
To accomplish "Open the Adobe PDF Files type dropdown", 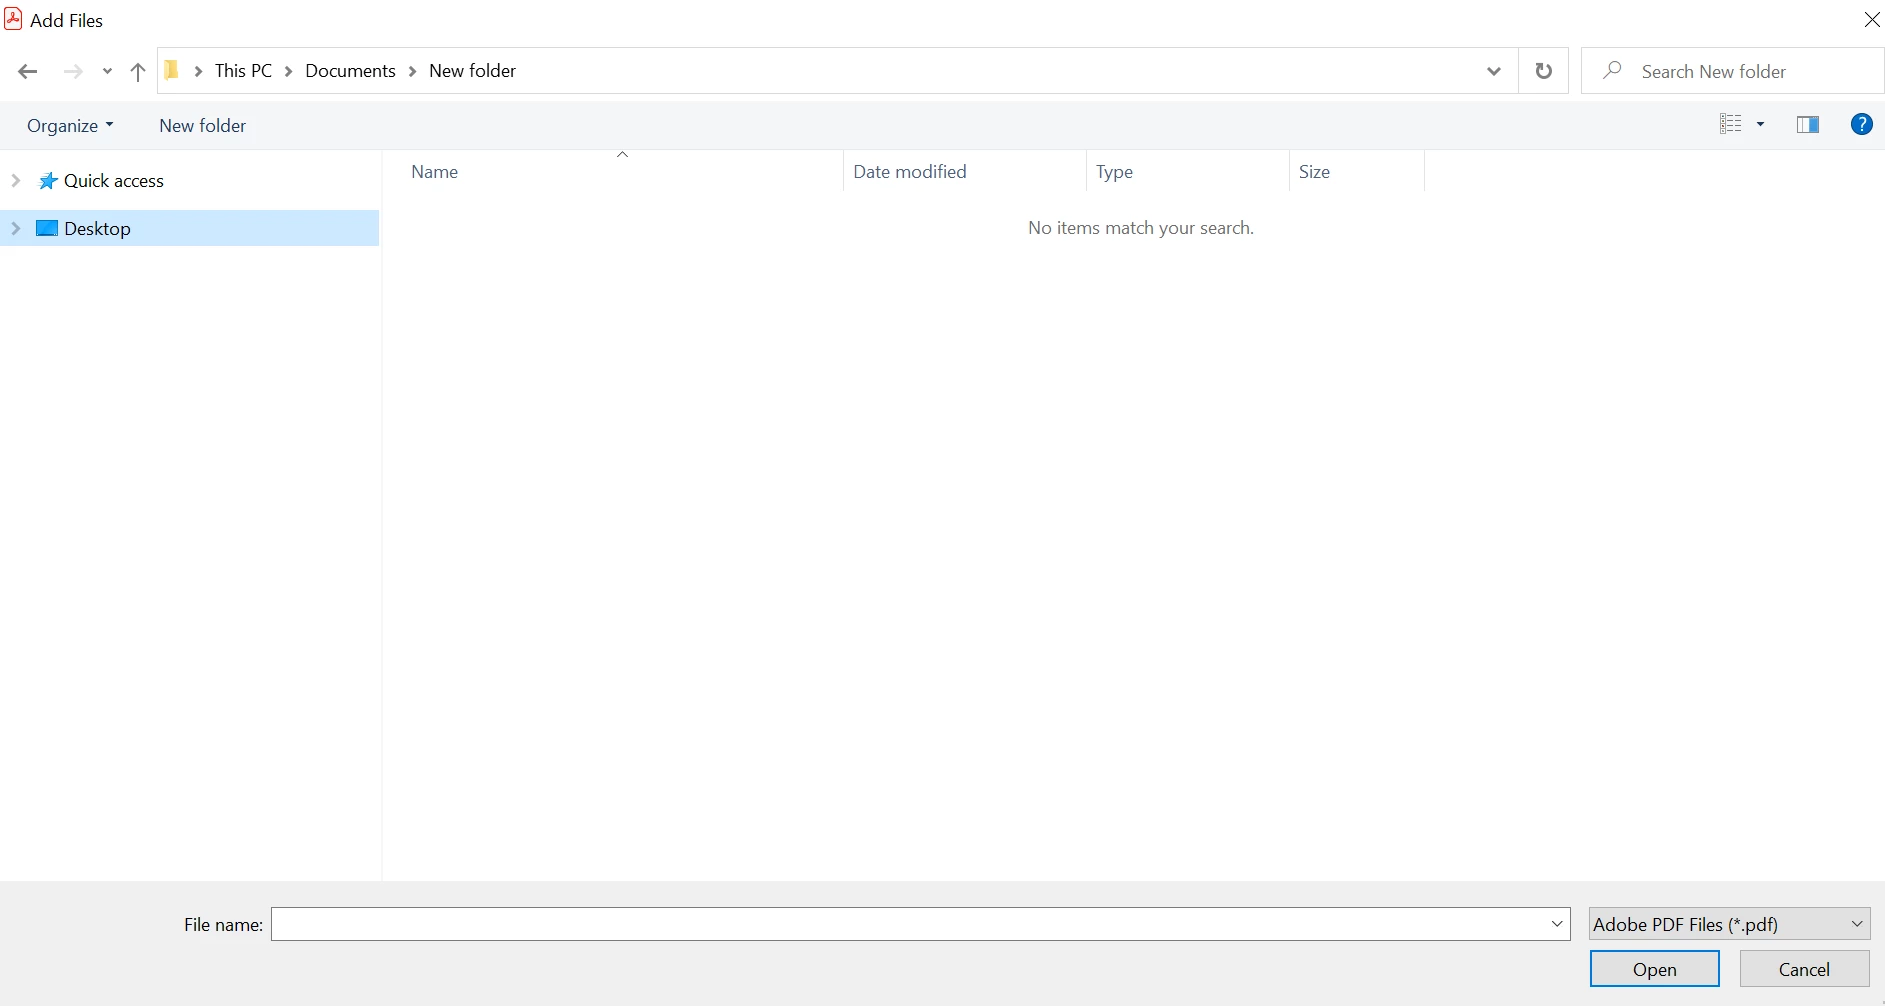I will (1729, 924).
